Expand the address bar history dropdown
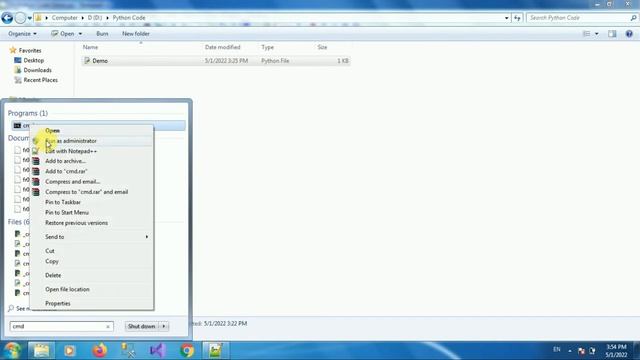 pyautogui.click(x=507, y=18)
